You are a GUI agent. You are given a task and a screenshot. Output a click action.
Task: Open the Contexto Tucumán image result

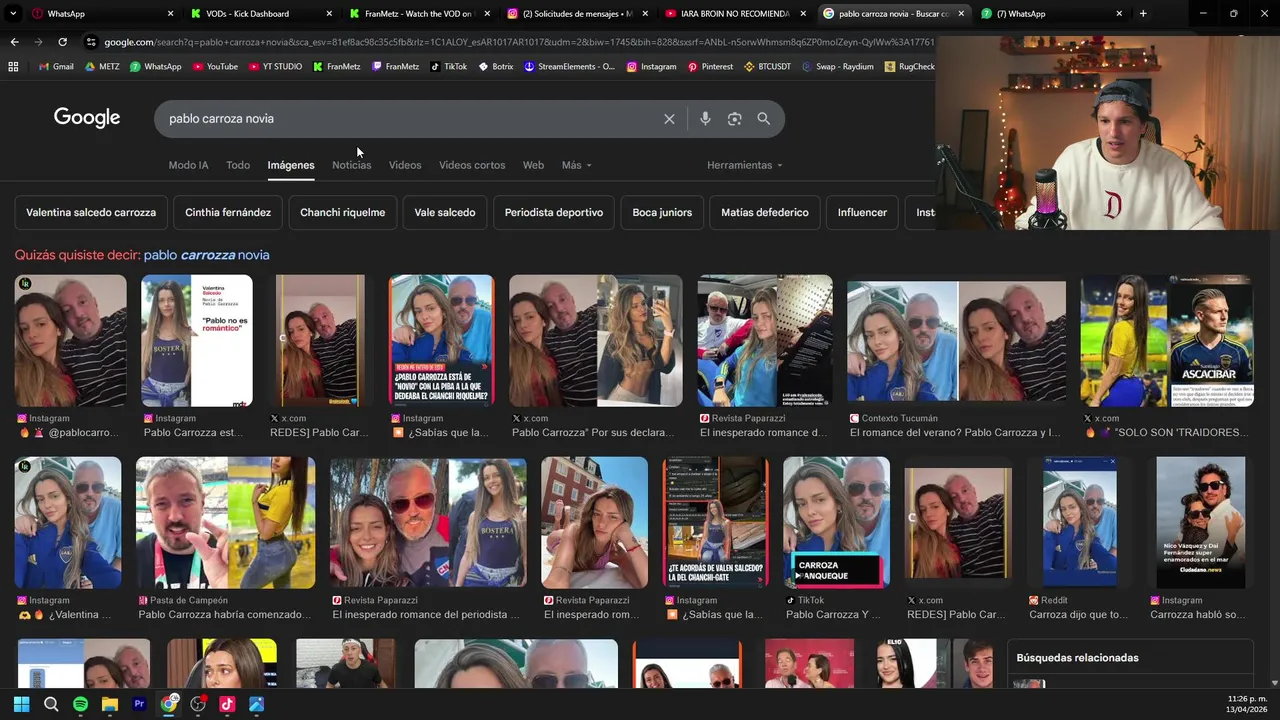956,341
